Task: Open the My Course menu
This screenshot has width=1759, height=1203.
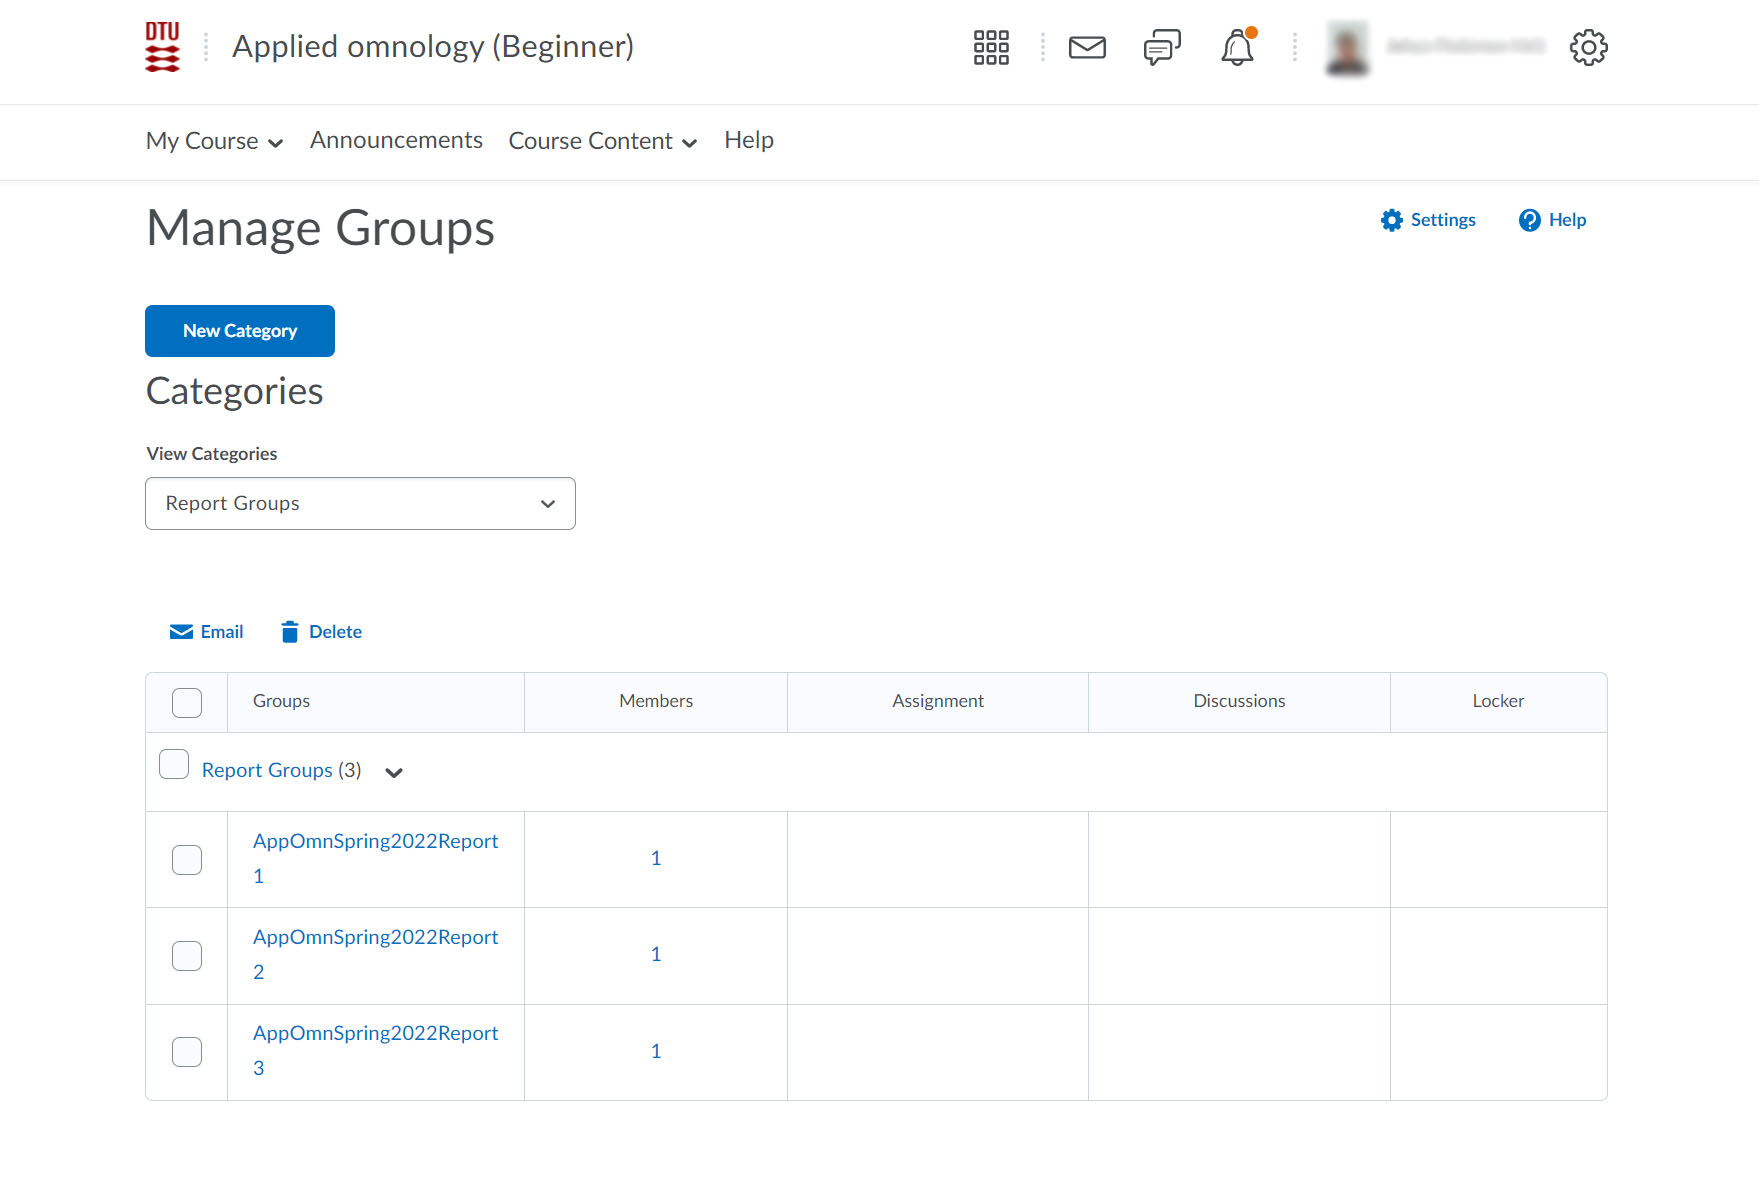Action: 214,141
